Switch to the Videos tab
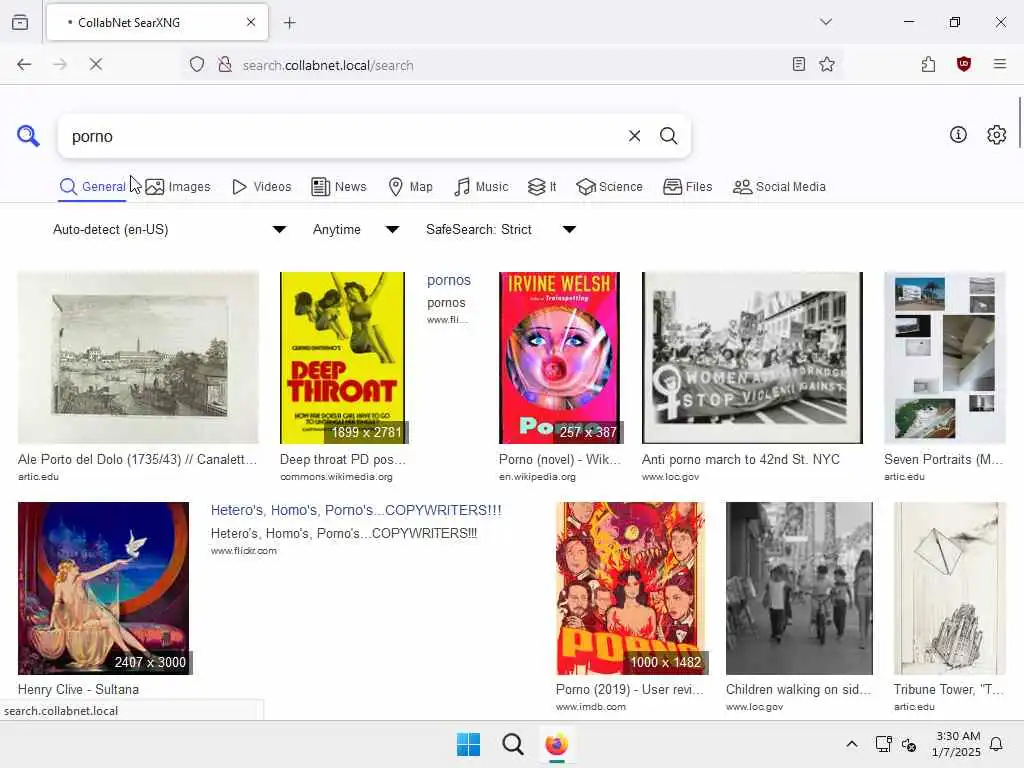Viewport: 1024px width, 768px height. pos(262,187)
